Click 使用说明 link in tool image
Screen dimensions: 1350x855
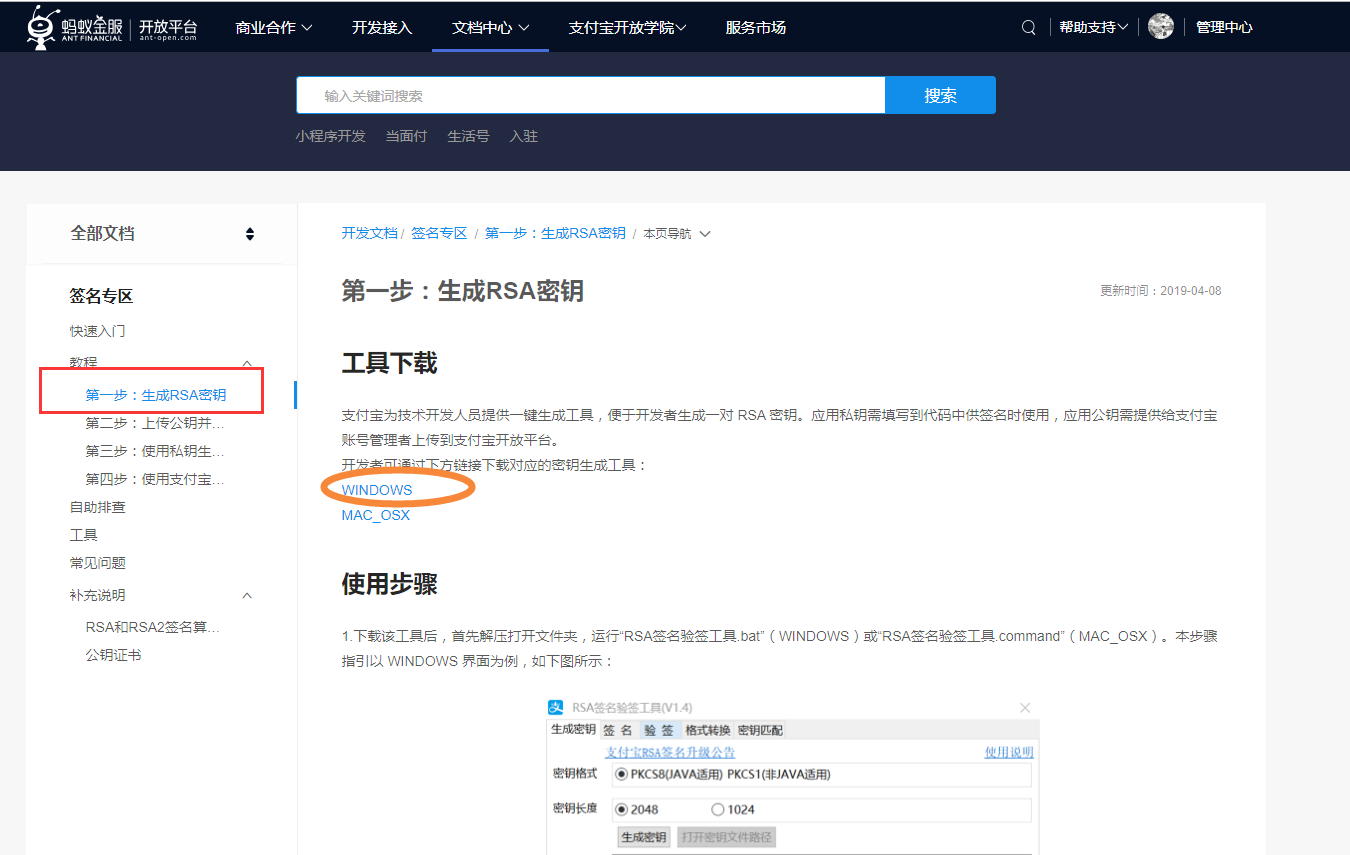coord(1009,753)
